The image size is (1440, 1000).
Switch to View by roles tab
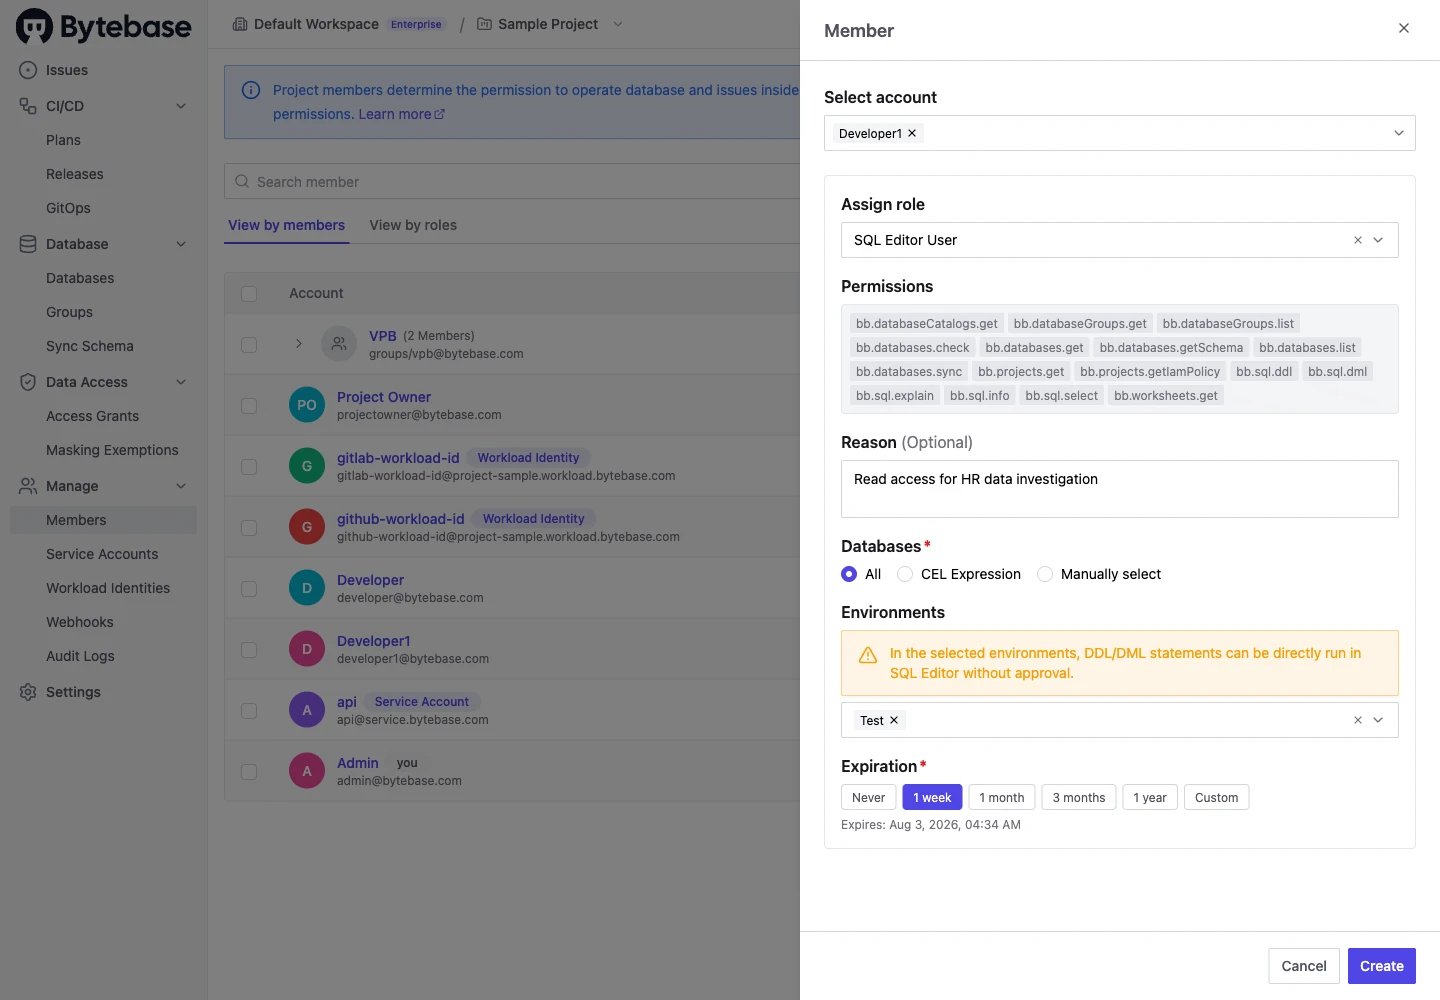tap(413, 225)
